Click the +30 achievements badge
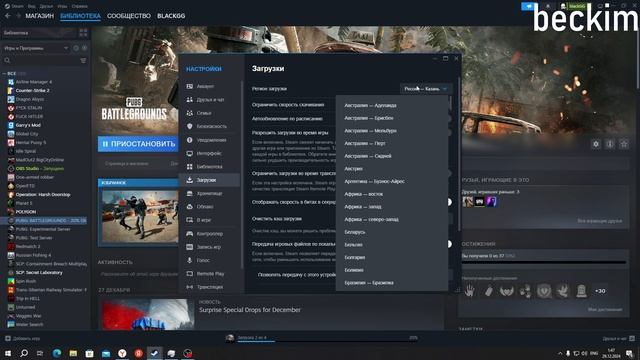 (600, 291)
